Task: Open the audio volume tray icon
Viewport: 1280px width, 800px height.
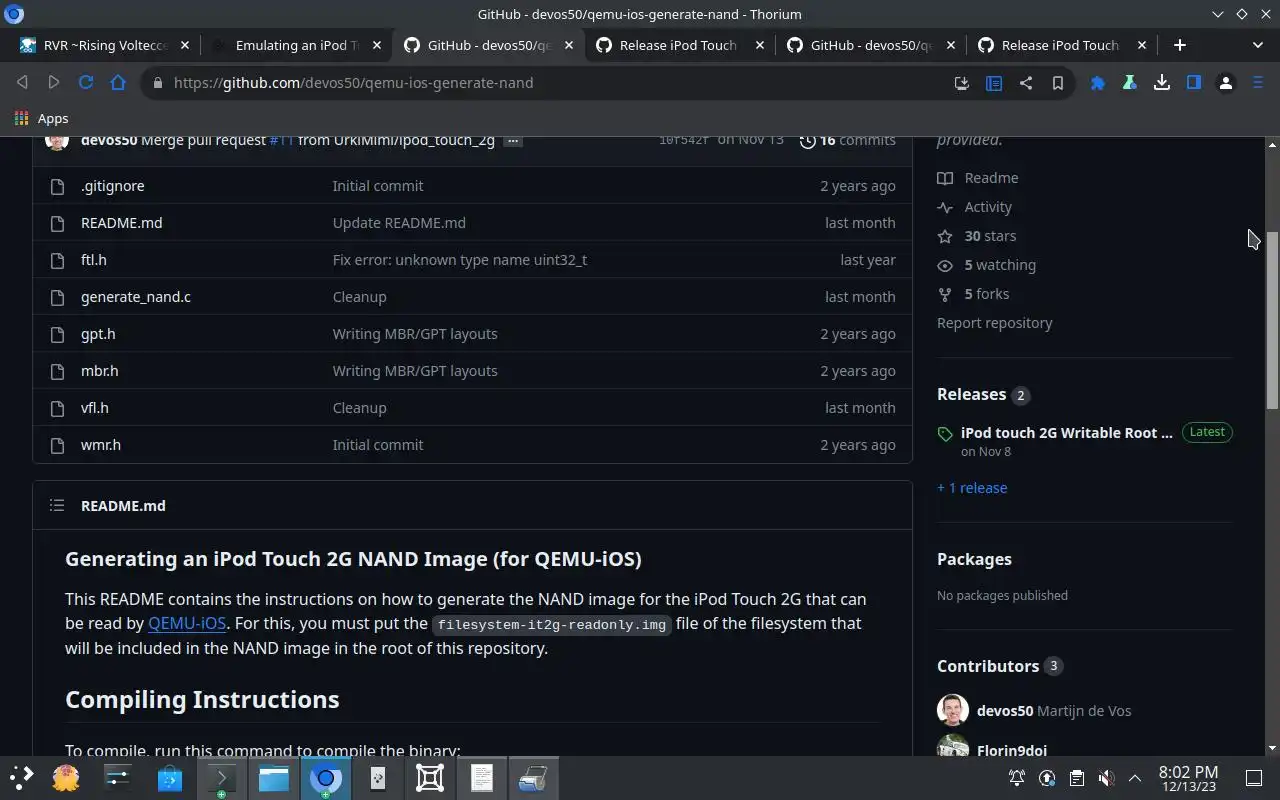Action: coord(1106,778)
